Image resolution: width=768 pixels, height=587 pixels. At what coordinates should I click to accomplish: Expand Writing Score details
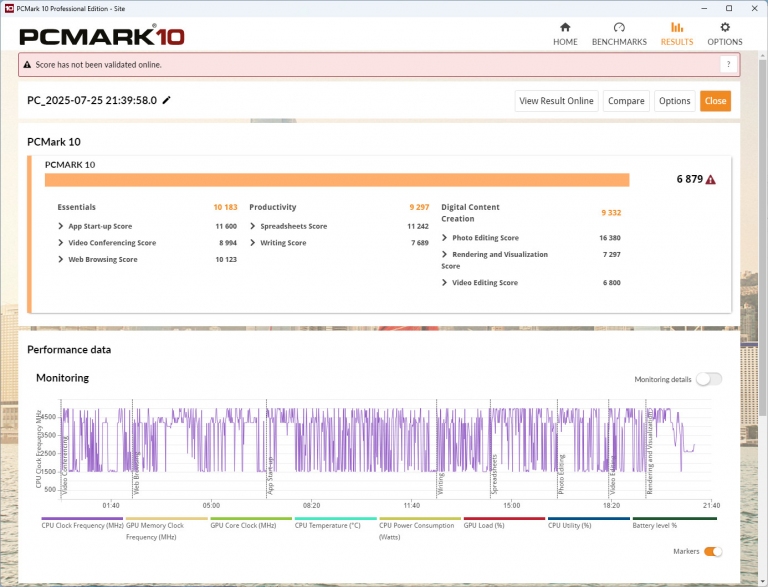253,243
